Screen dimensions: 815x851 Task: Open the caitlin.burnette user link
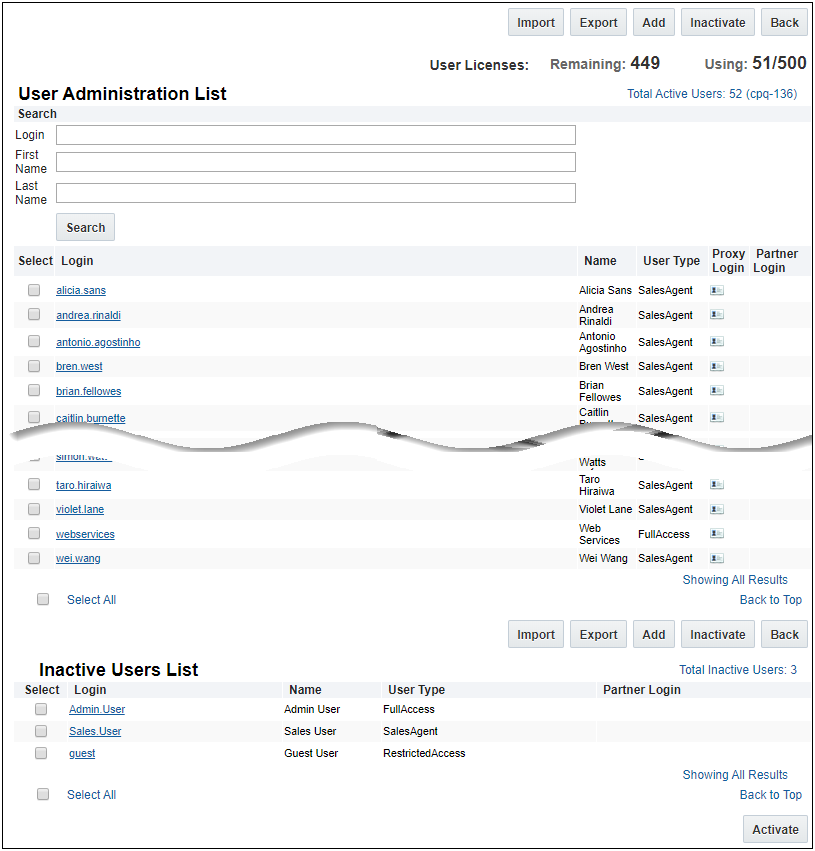coord(91,418)
